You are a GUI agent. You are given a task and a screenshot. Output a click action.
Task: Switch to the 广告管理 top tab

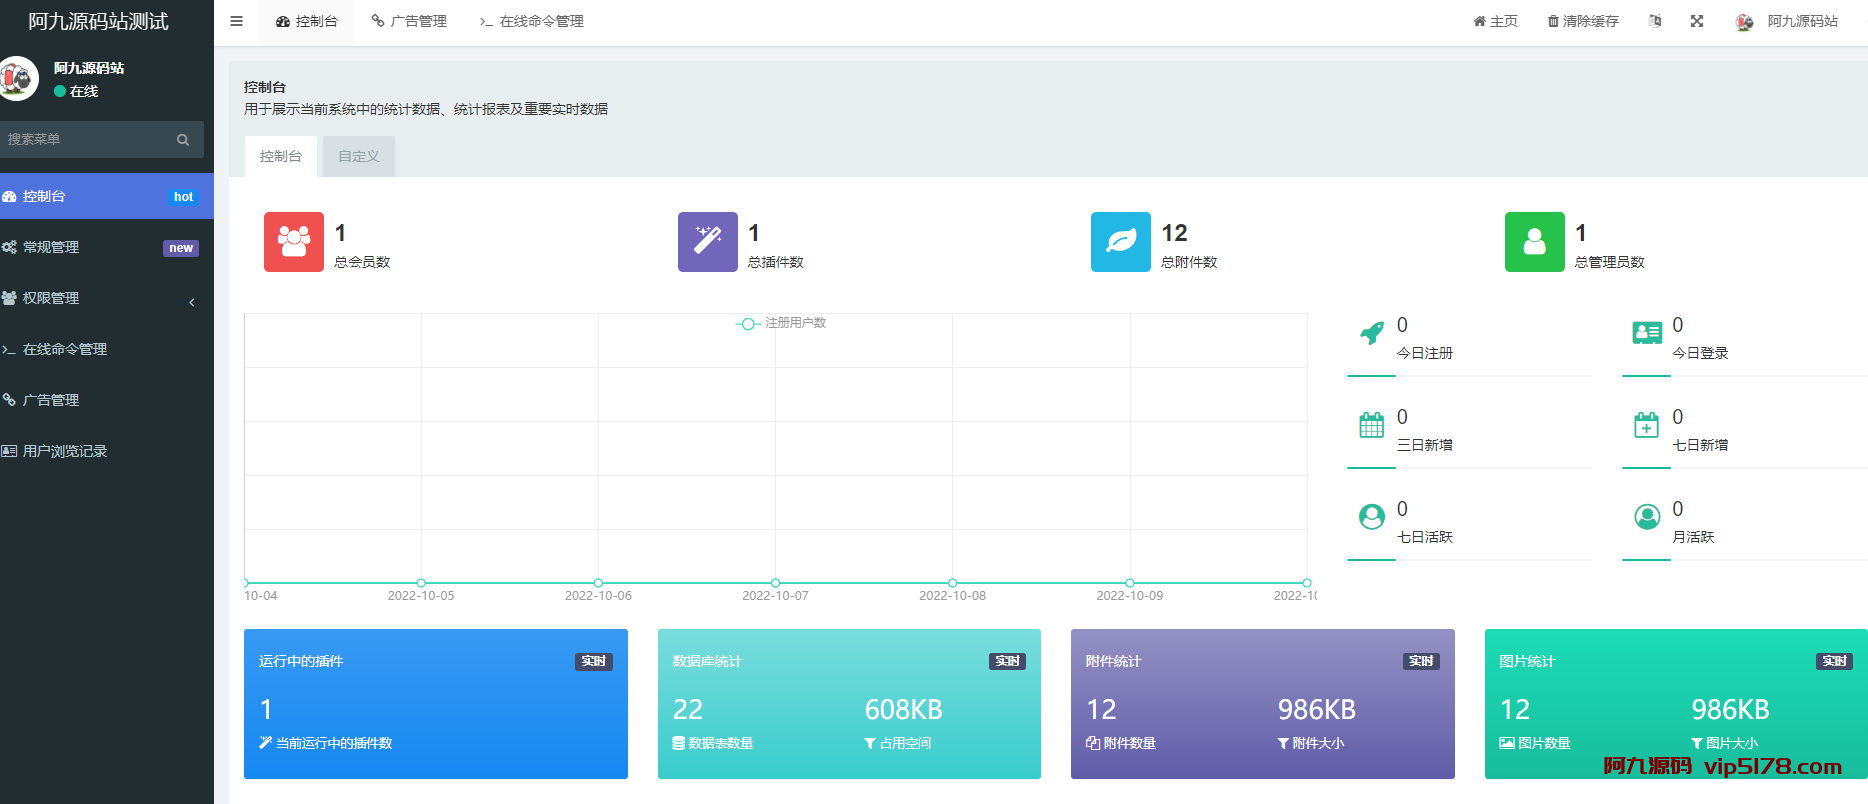tap(409, 21)
